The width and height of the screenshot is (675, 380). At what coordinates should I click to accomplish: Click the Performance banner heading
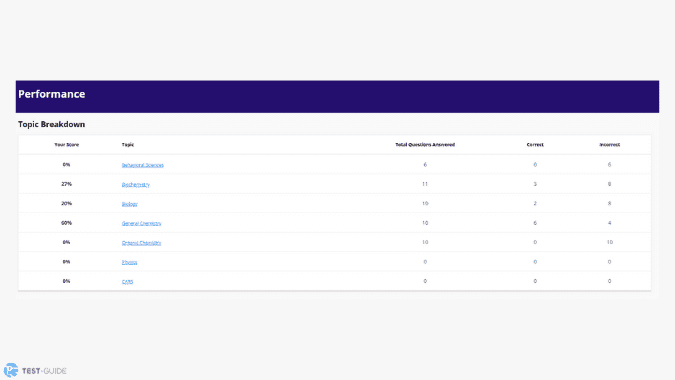pyautogui.click(x=52, y=94)
